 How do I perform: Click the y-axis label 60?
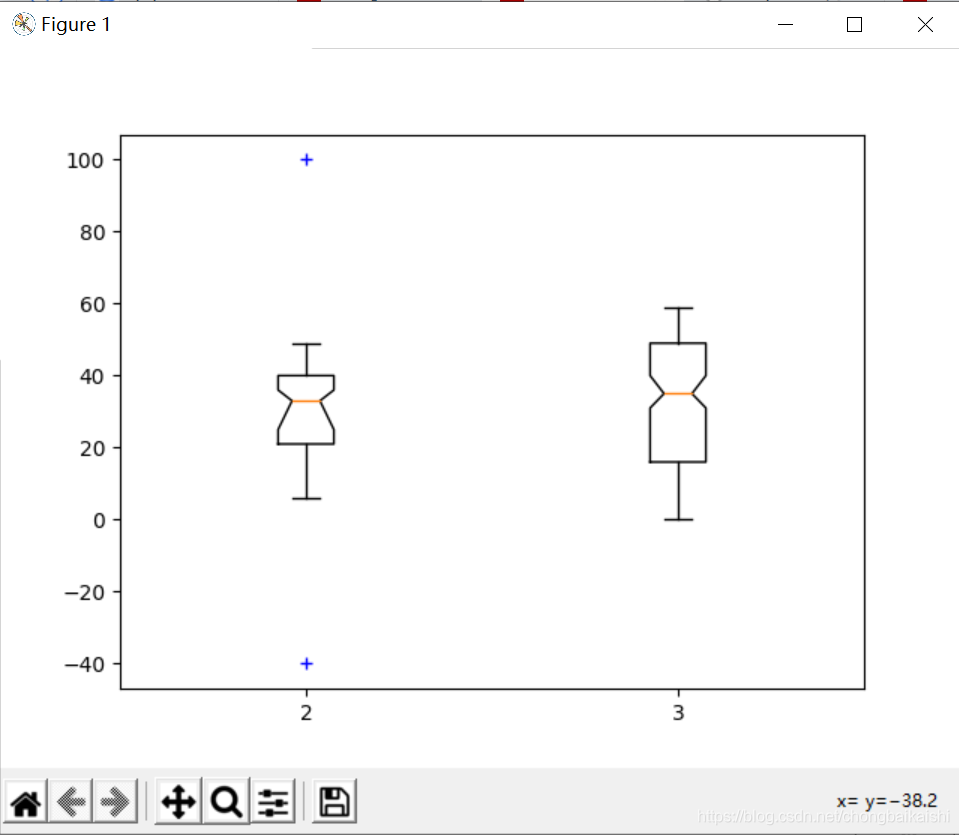coord(92,305)
